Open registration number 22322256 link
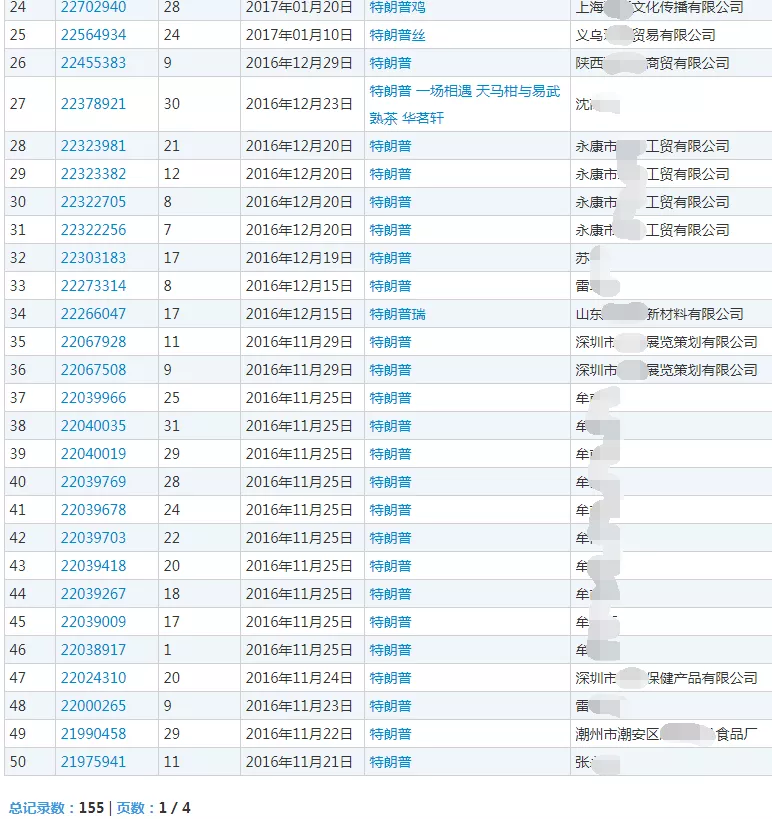The width and height of the screenshot is (772, 819). tap(93, 230)
